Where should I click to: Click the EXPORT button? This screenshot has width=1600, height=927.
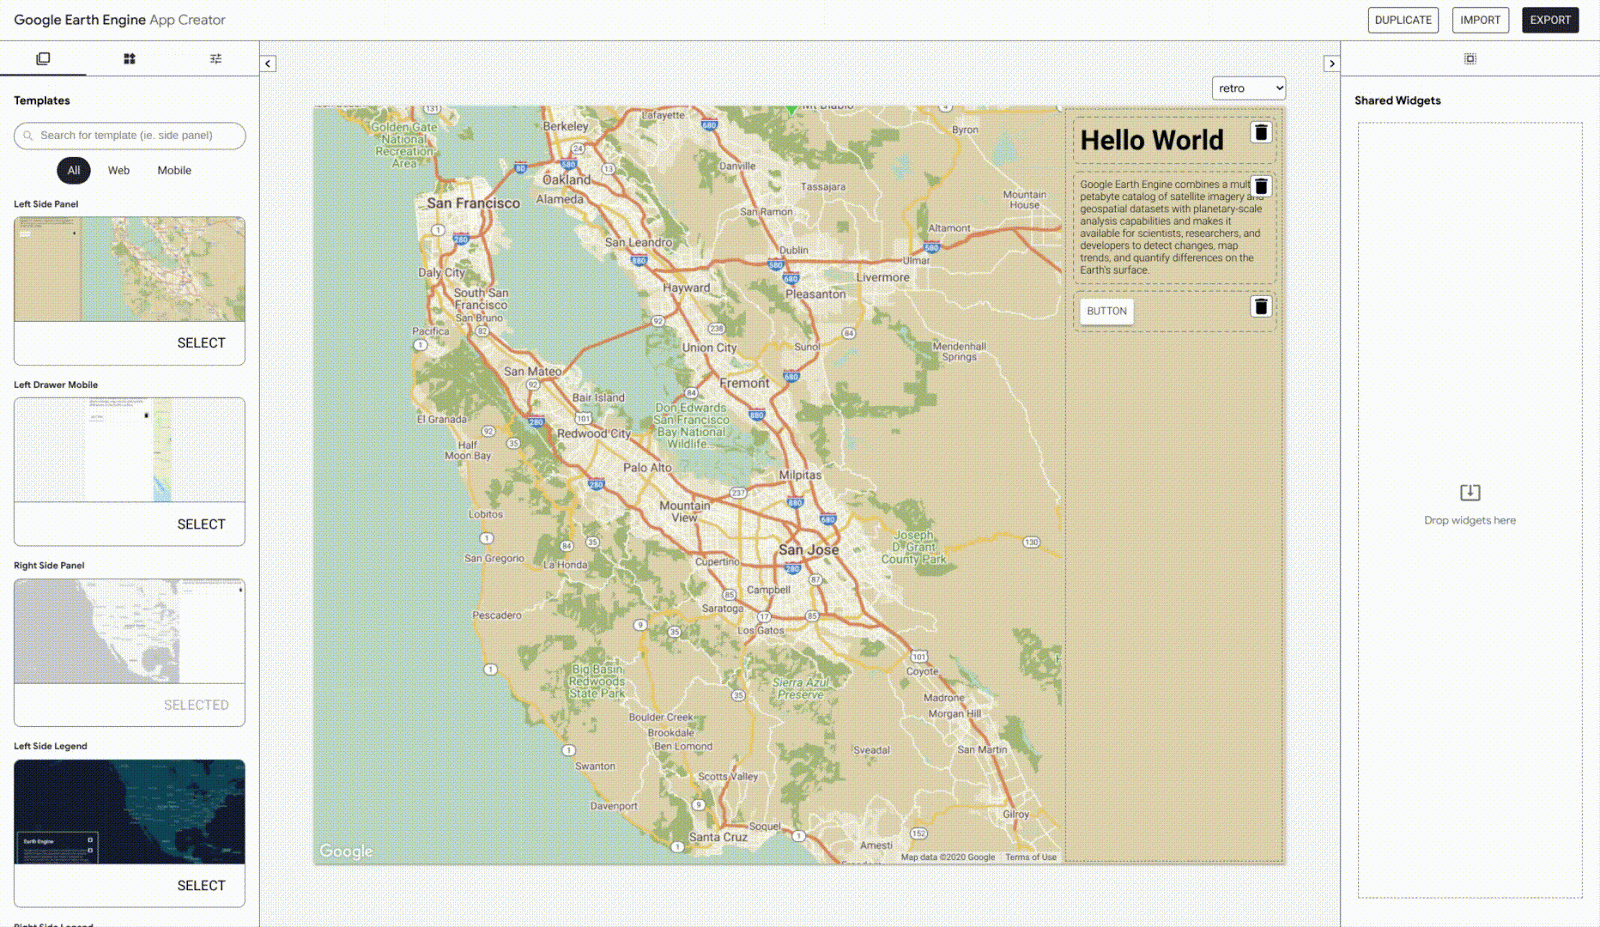pyautogui.click(x=1550, y=20)
